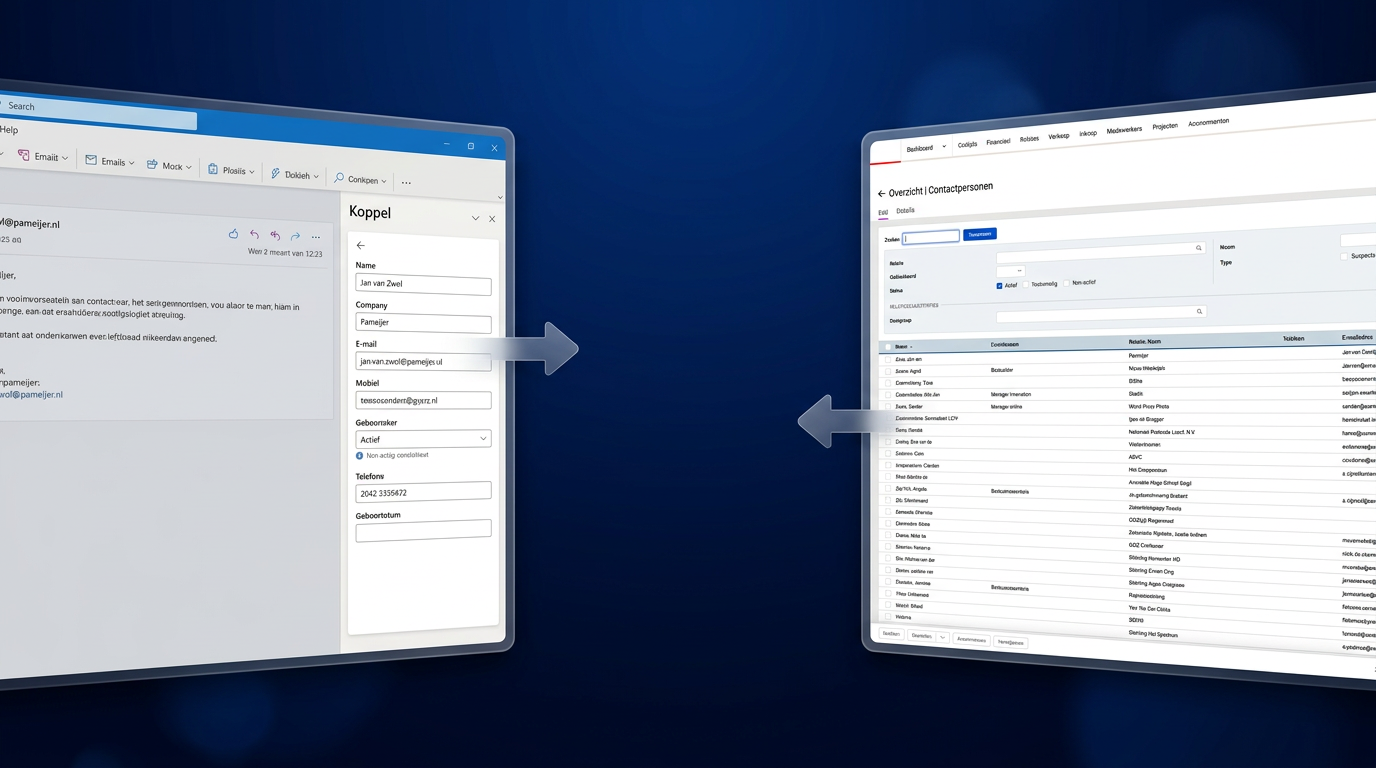Open the pameijer.nl email link in the message signature
Viewport: 1376px width, 768px height.
click(x=31, y=395)
